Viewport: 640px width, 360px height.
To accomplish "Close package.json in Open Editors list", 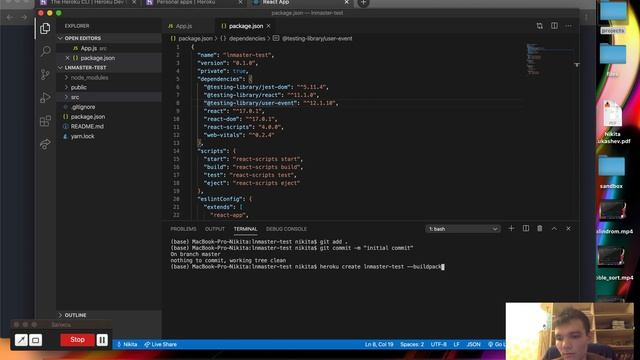I will [67, 58].
